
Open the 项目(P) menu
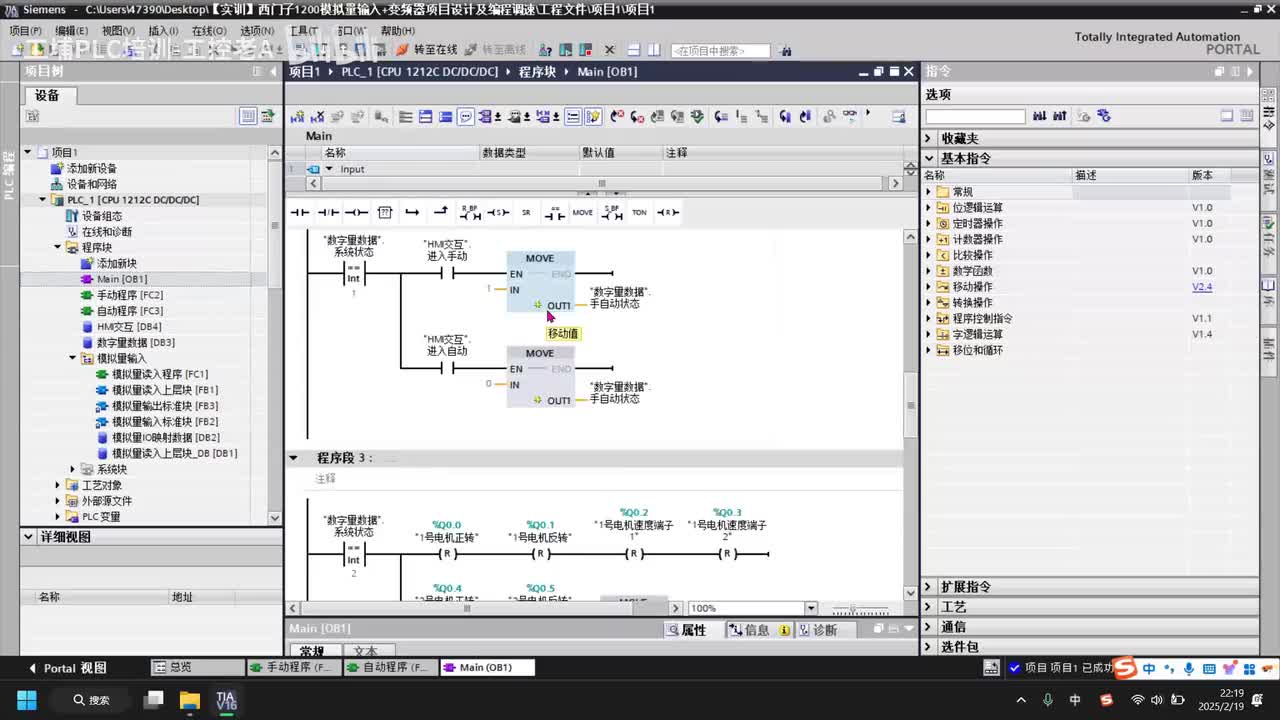click(x=26, y=31)
